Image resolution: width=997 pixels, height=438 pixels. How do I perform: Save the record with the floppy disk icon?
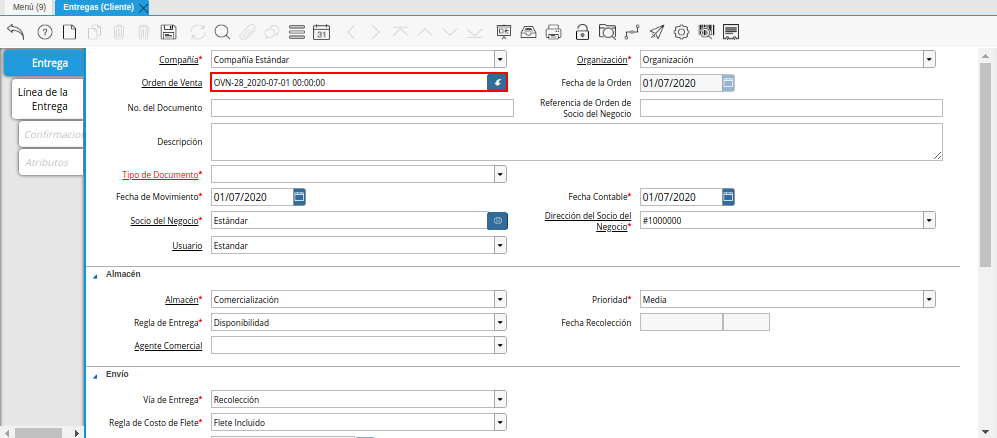(x=168, y=32)
